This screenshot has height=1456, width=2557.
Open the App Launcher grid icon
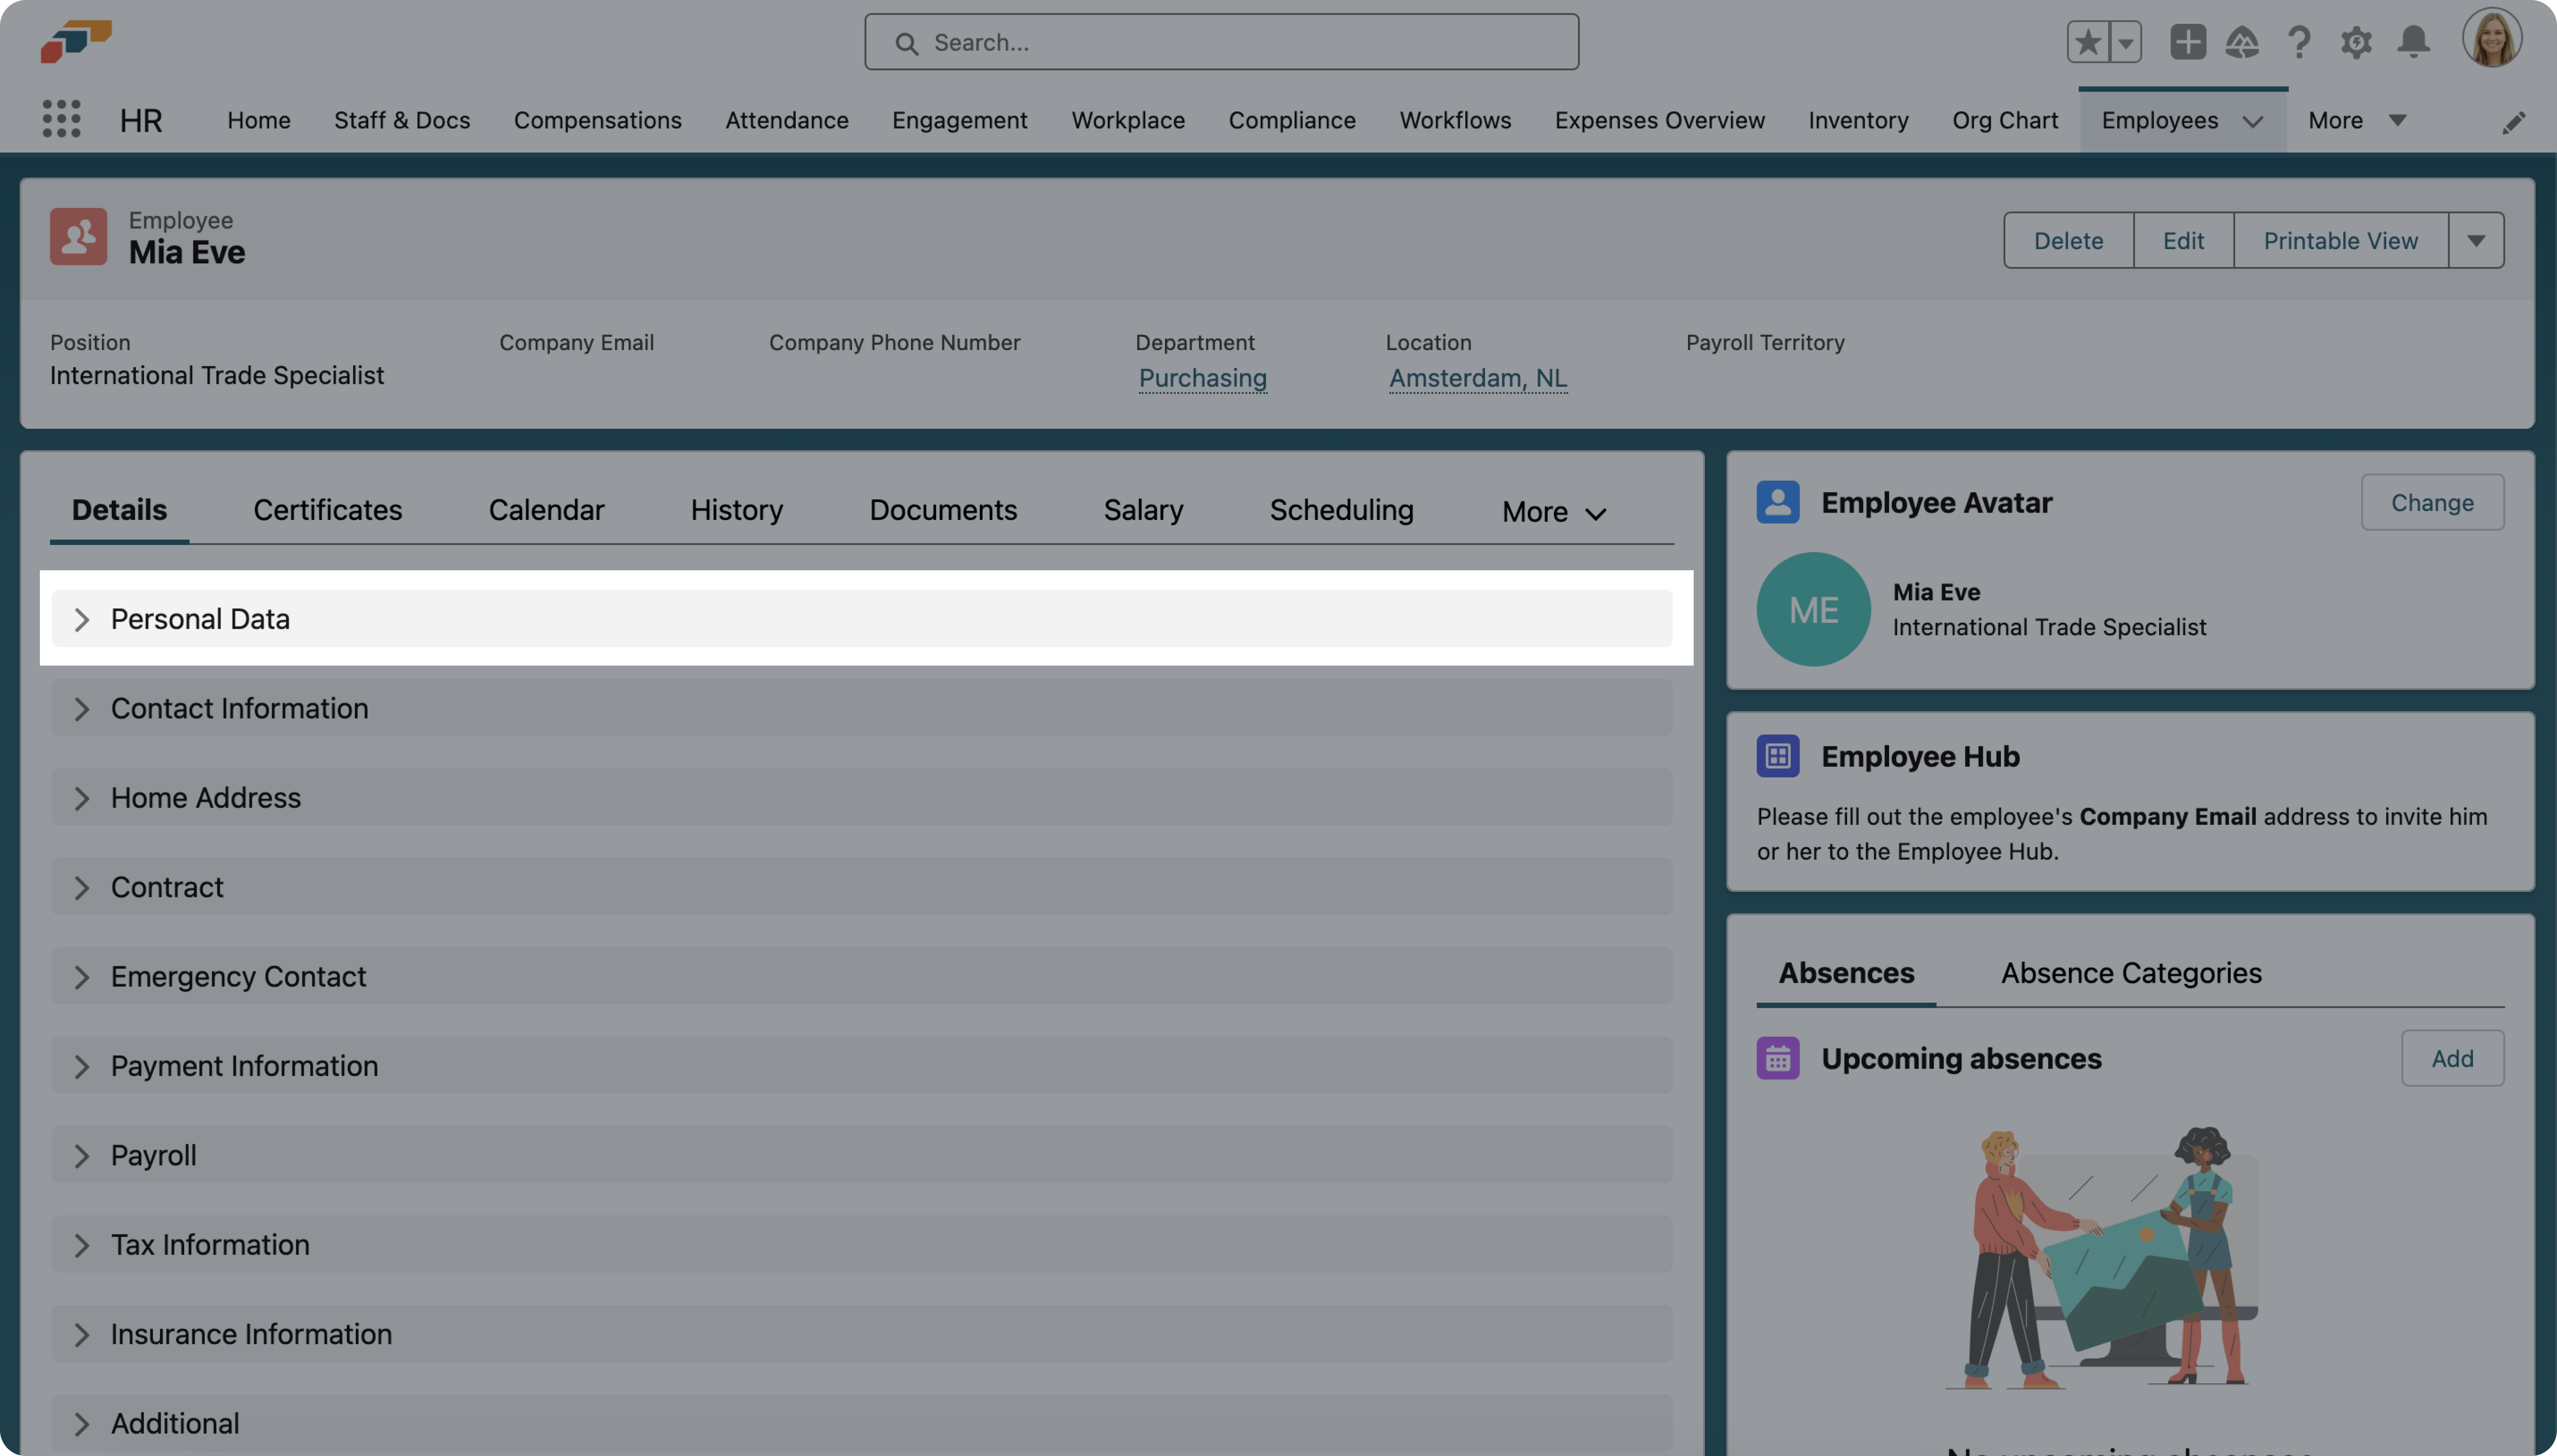(61, 120)
